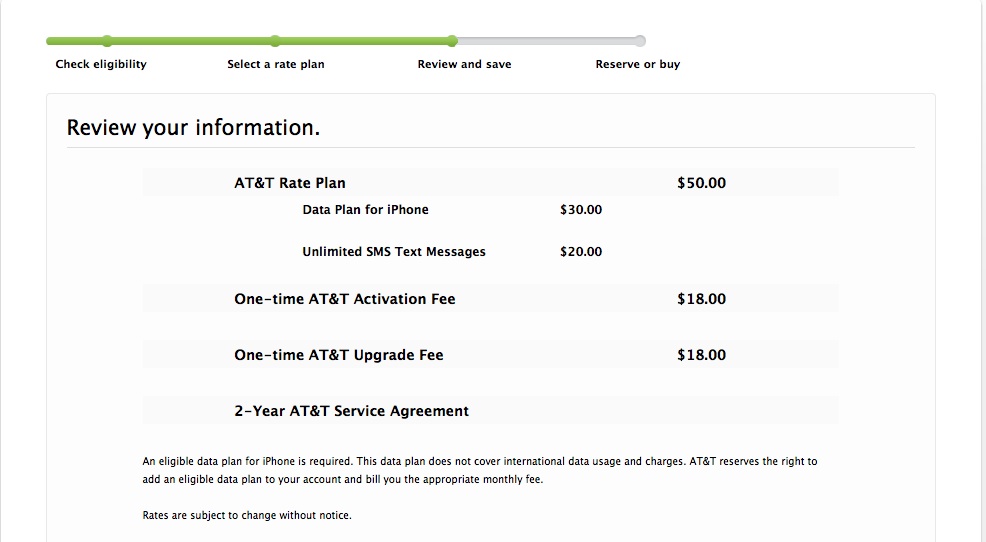Click One-time AT&T Activation Fee row
The width and height of the screenshot is (986, 542).
[345, 299]
